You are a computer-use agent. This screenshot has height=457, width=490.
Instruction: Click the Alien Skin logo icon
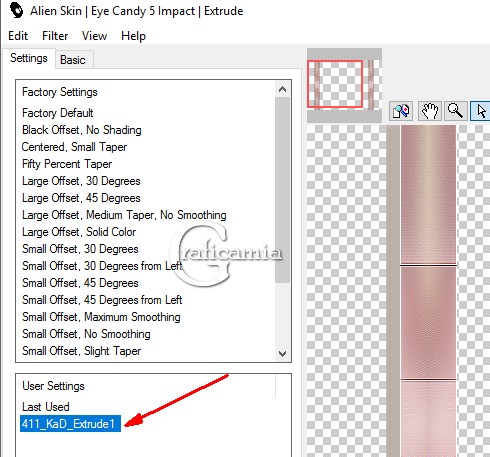point(16,10)
